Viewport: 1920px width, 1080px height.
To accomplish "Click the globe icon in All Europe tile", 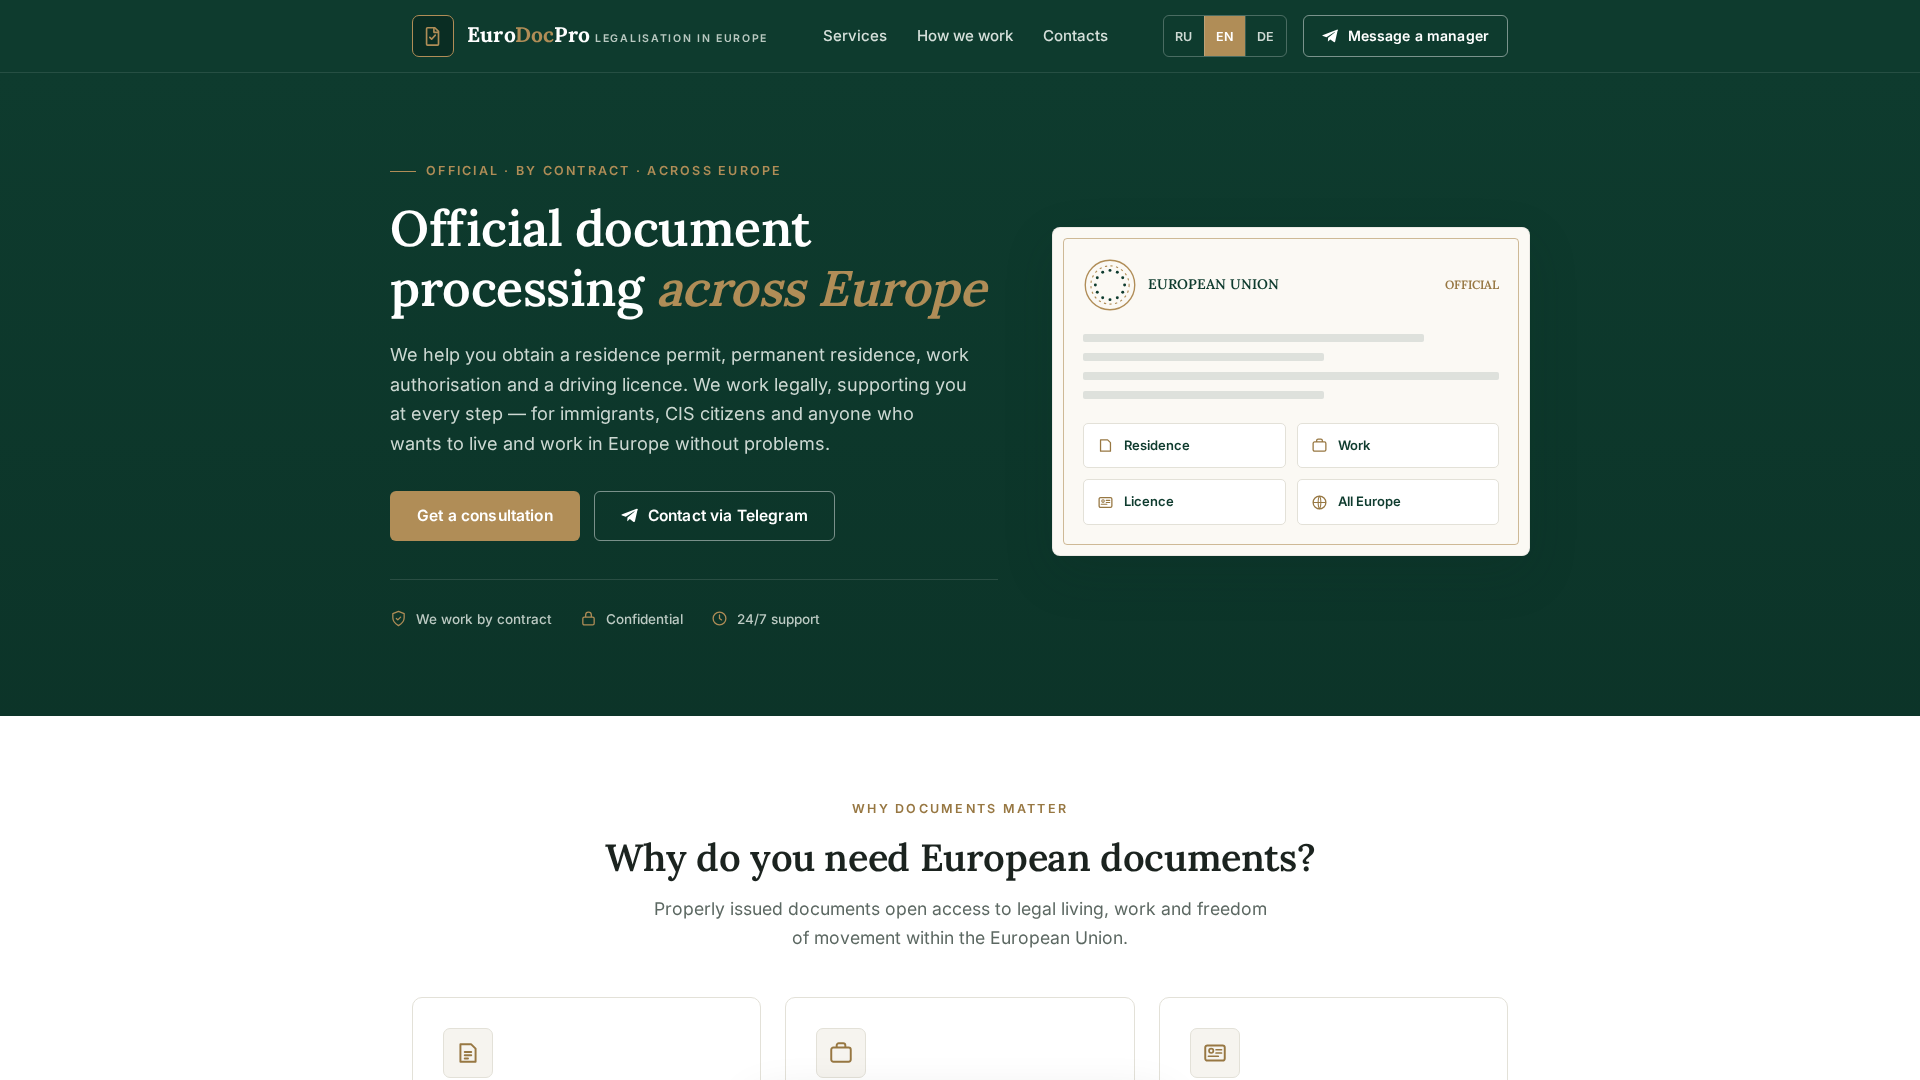I will [x=1320, y=502].
